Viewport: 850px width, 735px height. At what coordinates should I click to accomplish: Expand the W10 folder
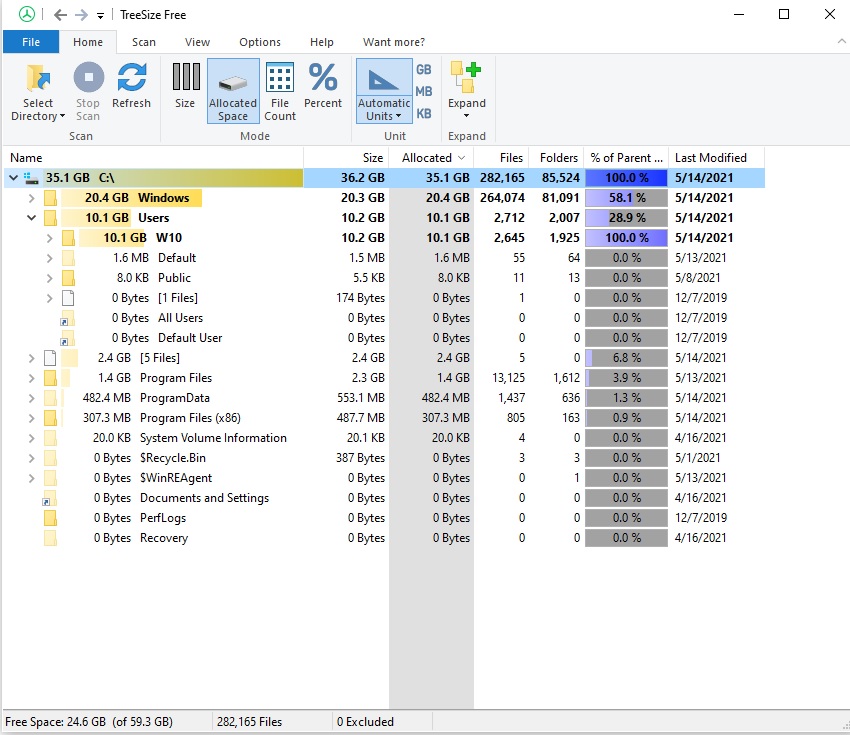49,238
